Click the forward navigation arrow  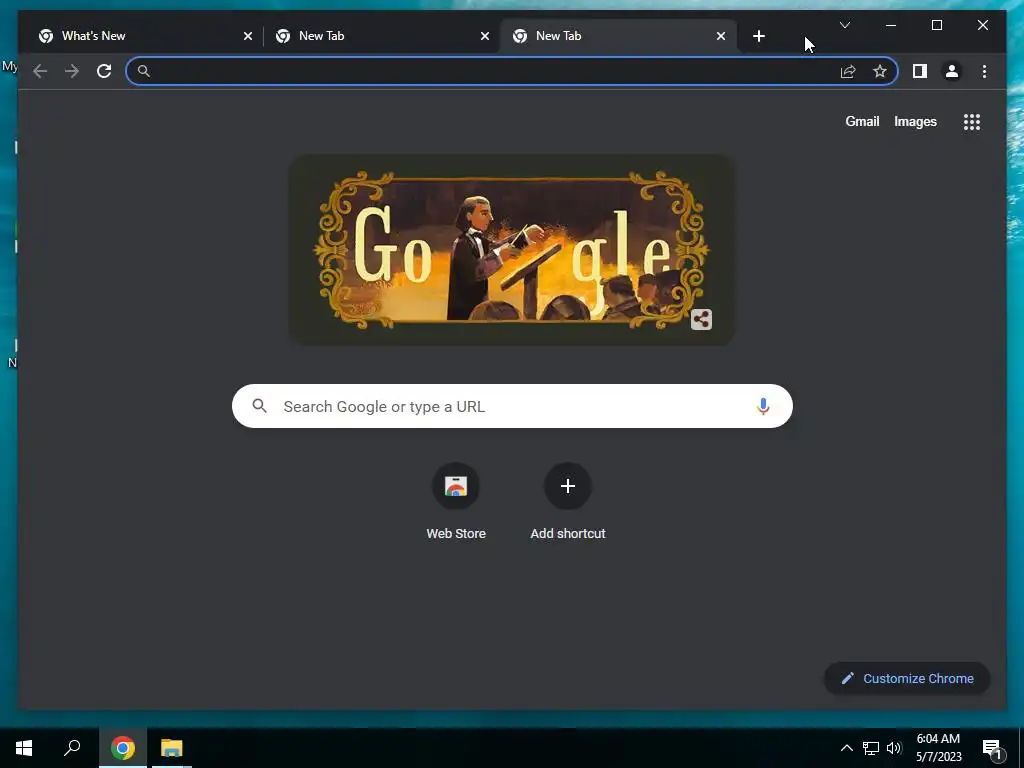coord(72,71)
